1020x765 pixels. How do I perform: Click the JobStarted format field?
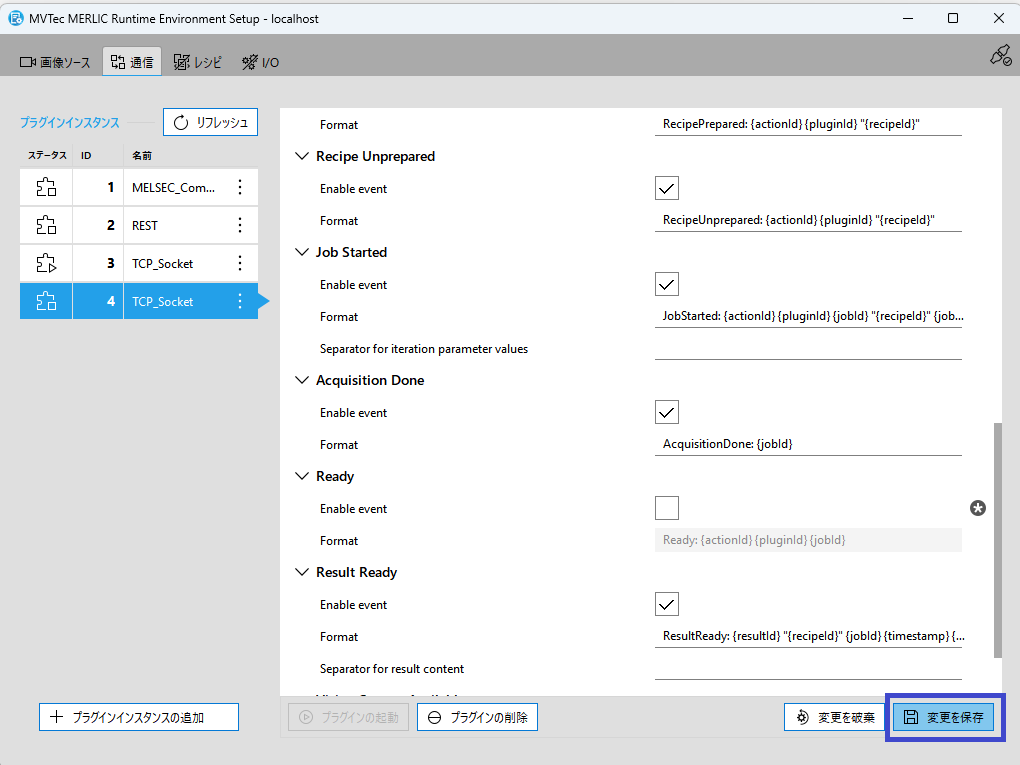pyautogui.click(x=808, y=316)
